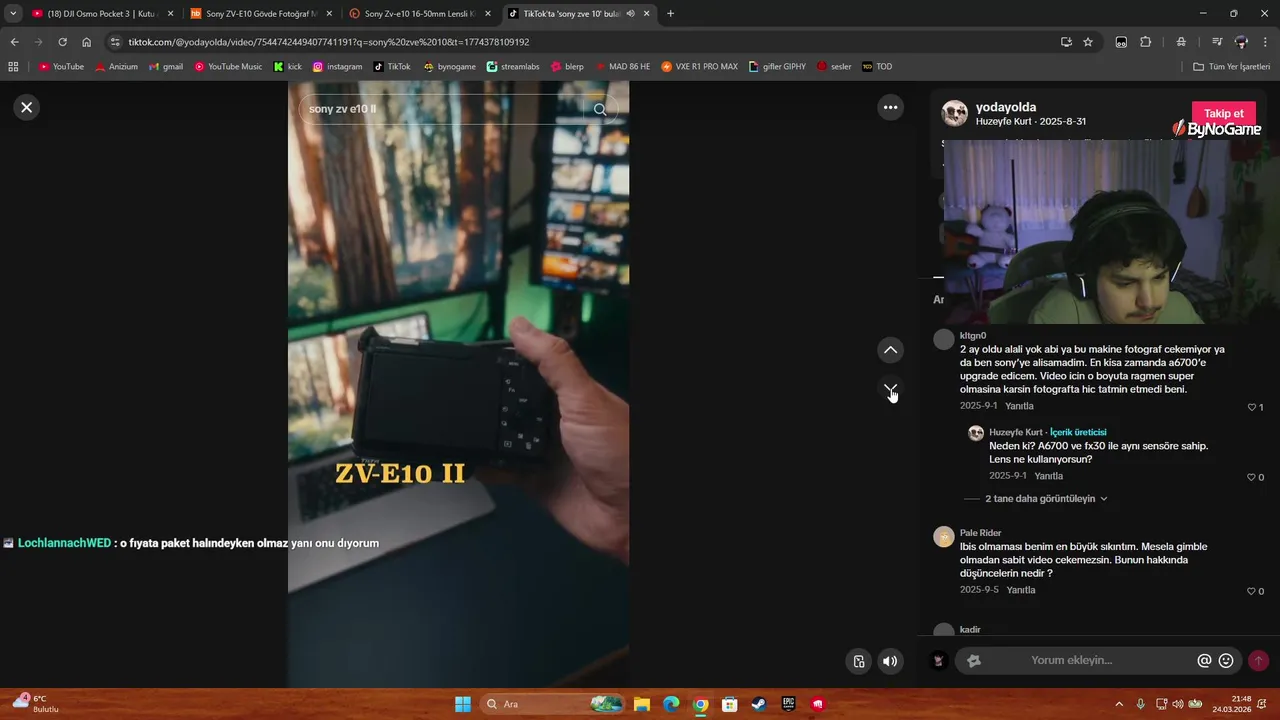Image resolution: width=1280 pixels, height=720 pixels.
Task: Open Chrome three-dot menu
Action: tap(1266, 42)
